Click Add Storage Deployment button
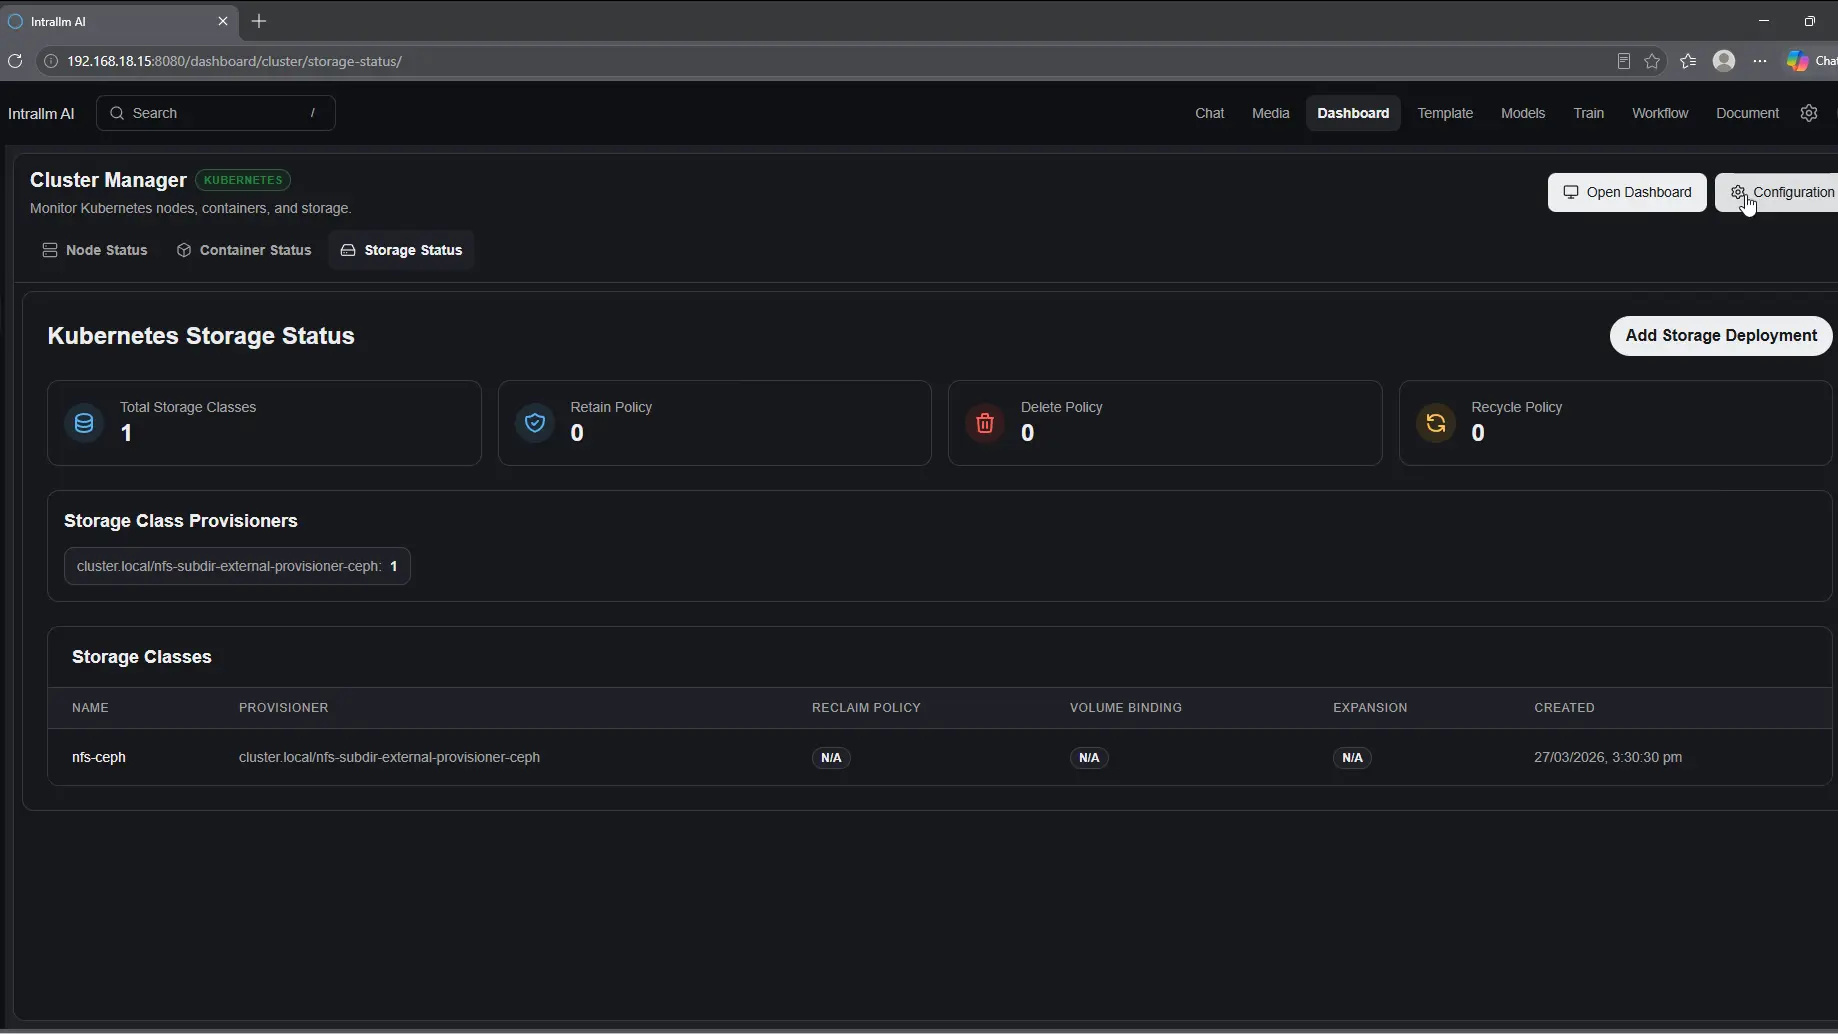The height and width of the screenshot is (1034, 1838). point(1721,336)
